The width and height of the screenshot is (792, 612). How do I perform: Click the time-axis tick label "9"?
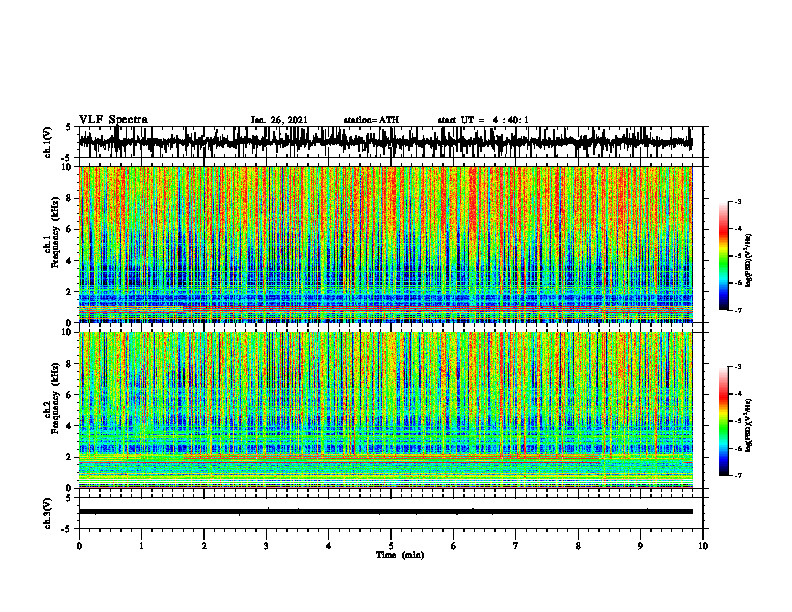click(x=640, y=546)
